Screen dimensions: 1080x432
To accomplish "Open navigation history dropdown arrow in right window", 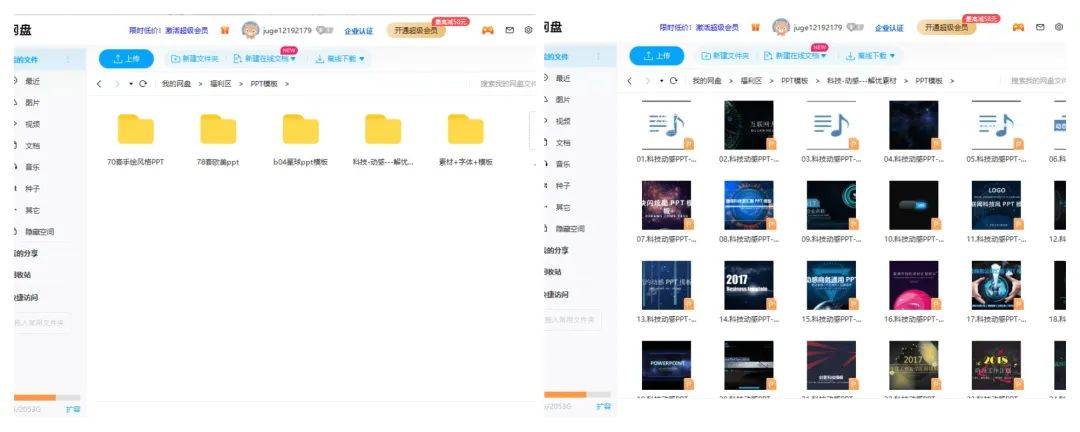I will (661, 81).
